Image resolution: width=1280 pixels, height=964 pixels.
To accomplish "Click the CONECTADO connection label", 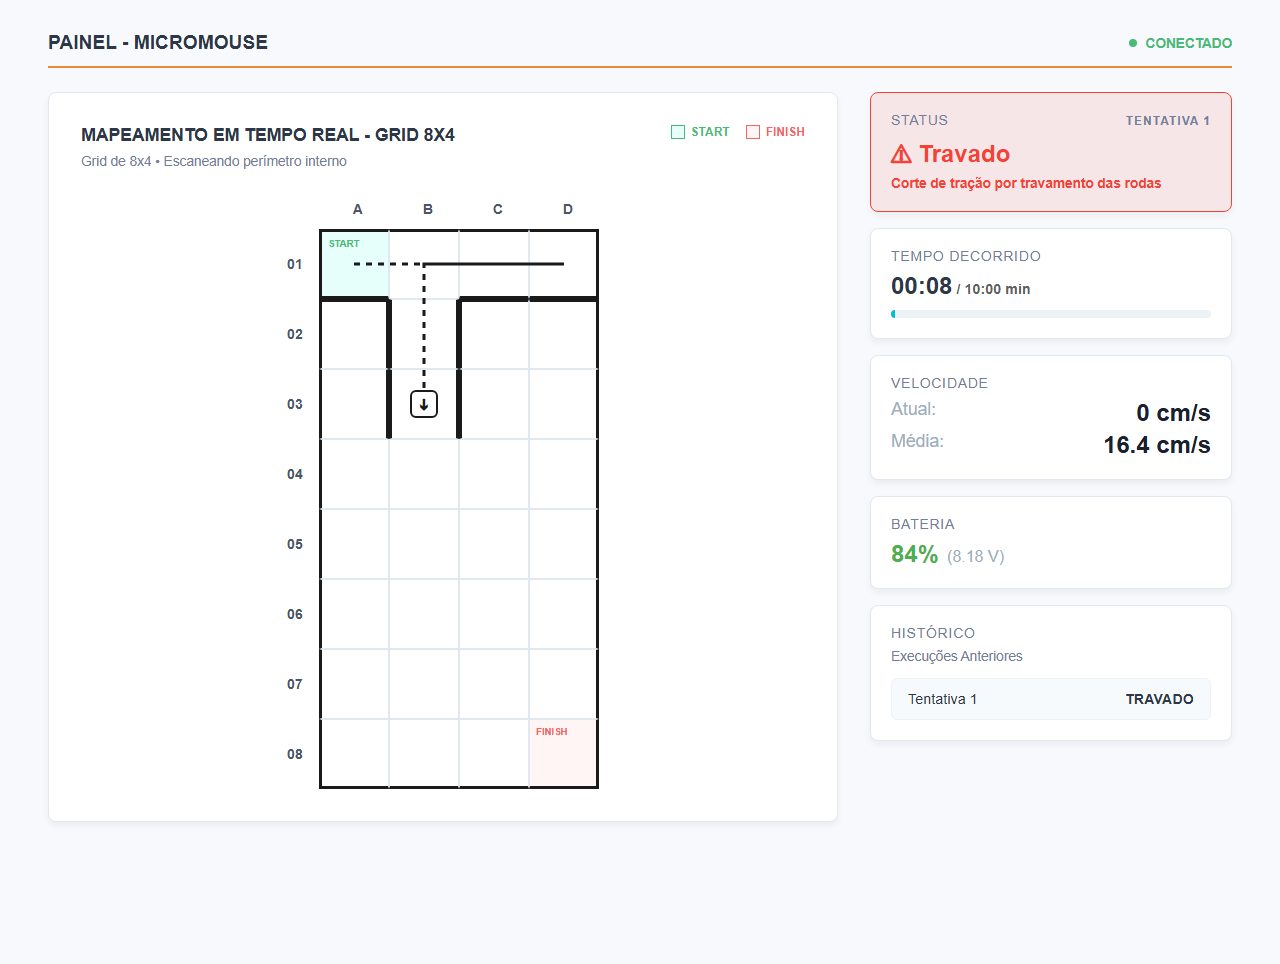I will (x=1188, y=43).
